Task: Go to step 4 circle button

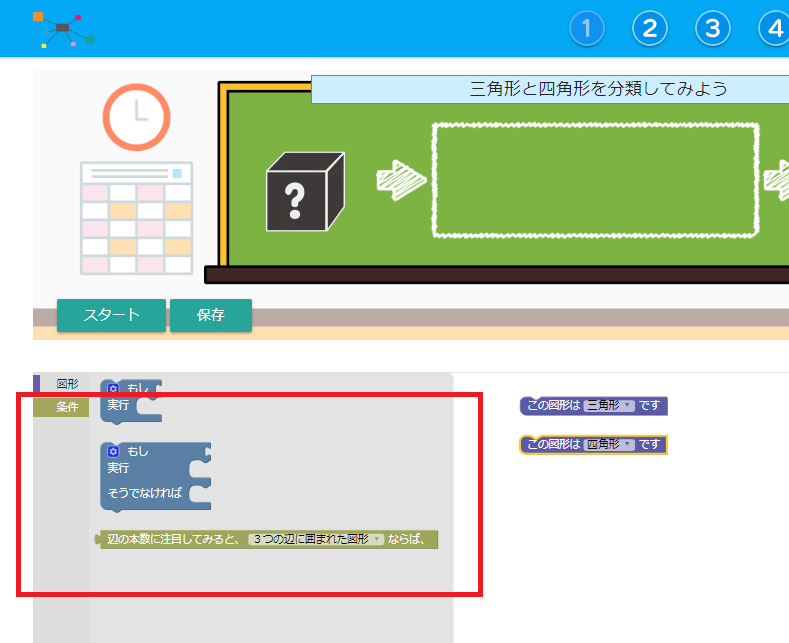Action: 774,28
